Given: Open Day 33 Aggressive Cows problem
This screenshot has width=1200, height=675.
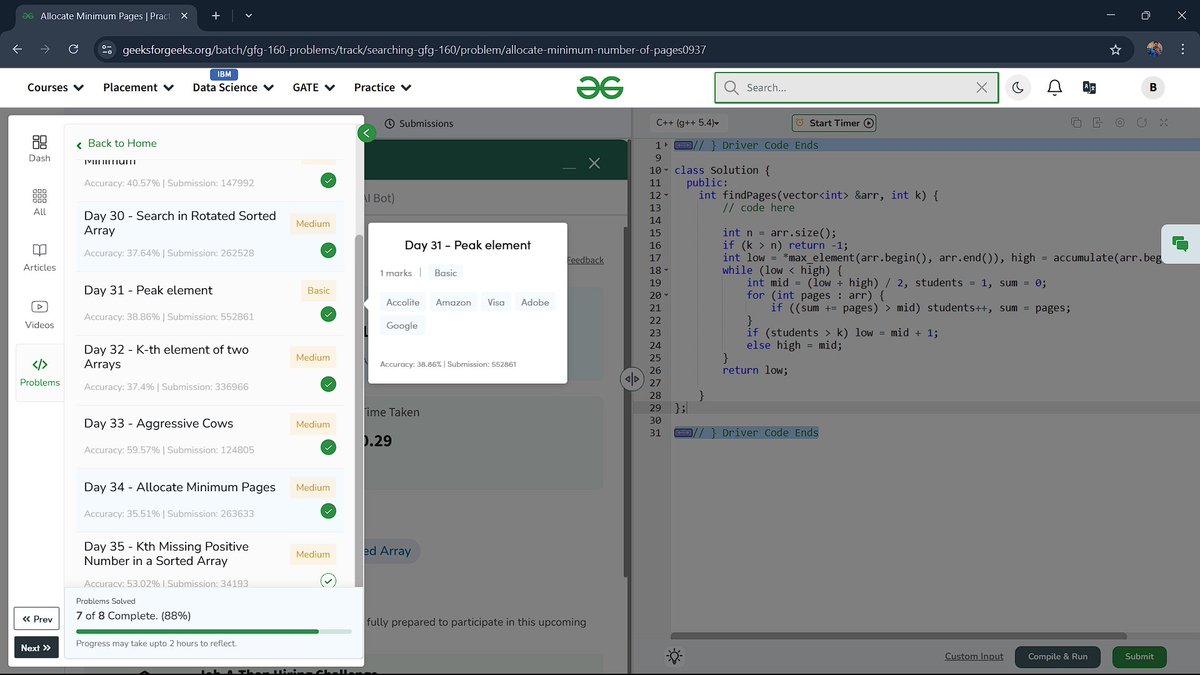Looking at the screenshot, I should tap(158, 424).
